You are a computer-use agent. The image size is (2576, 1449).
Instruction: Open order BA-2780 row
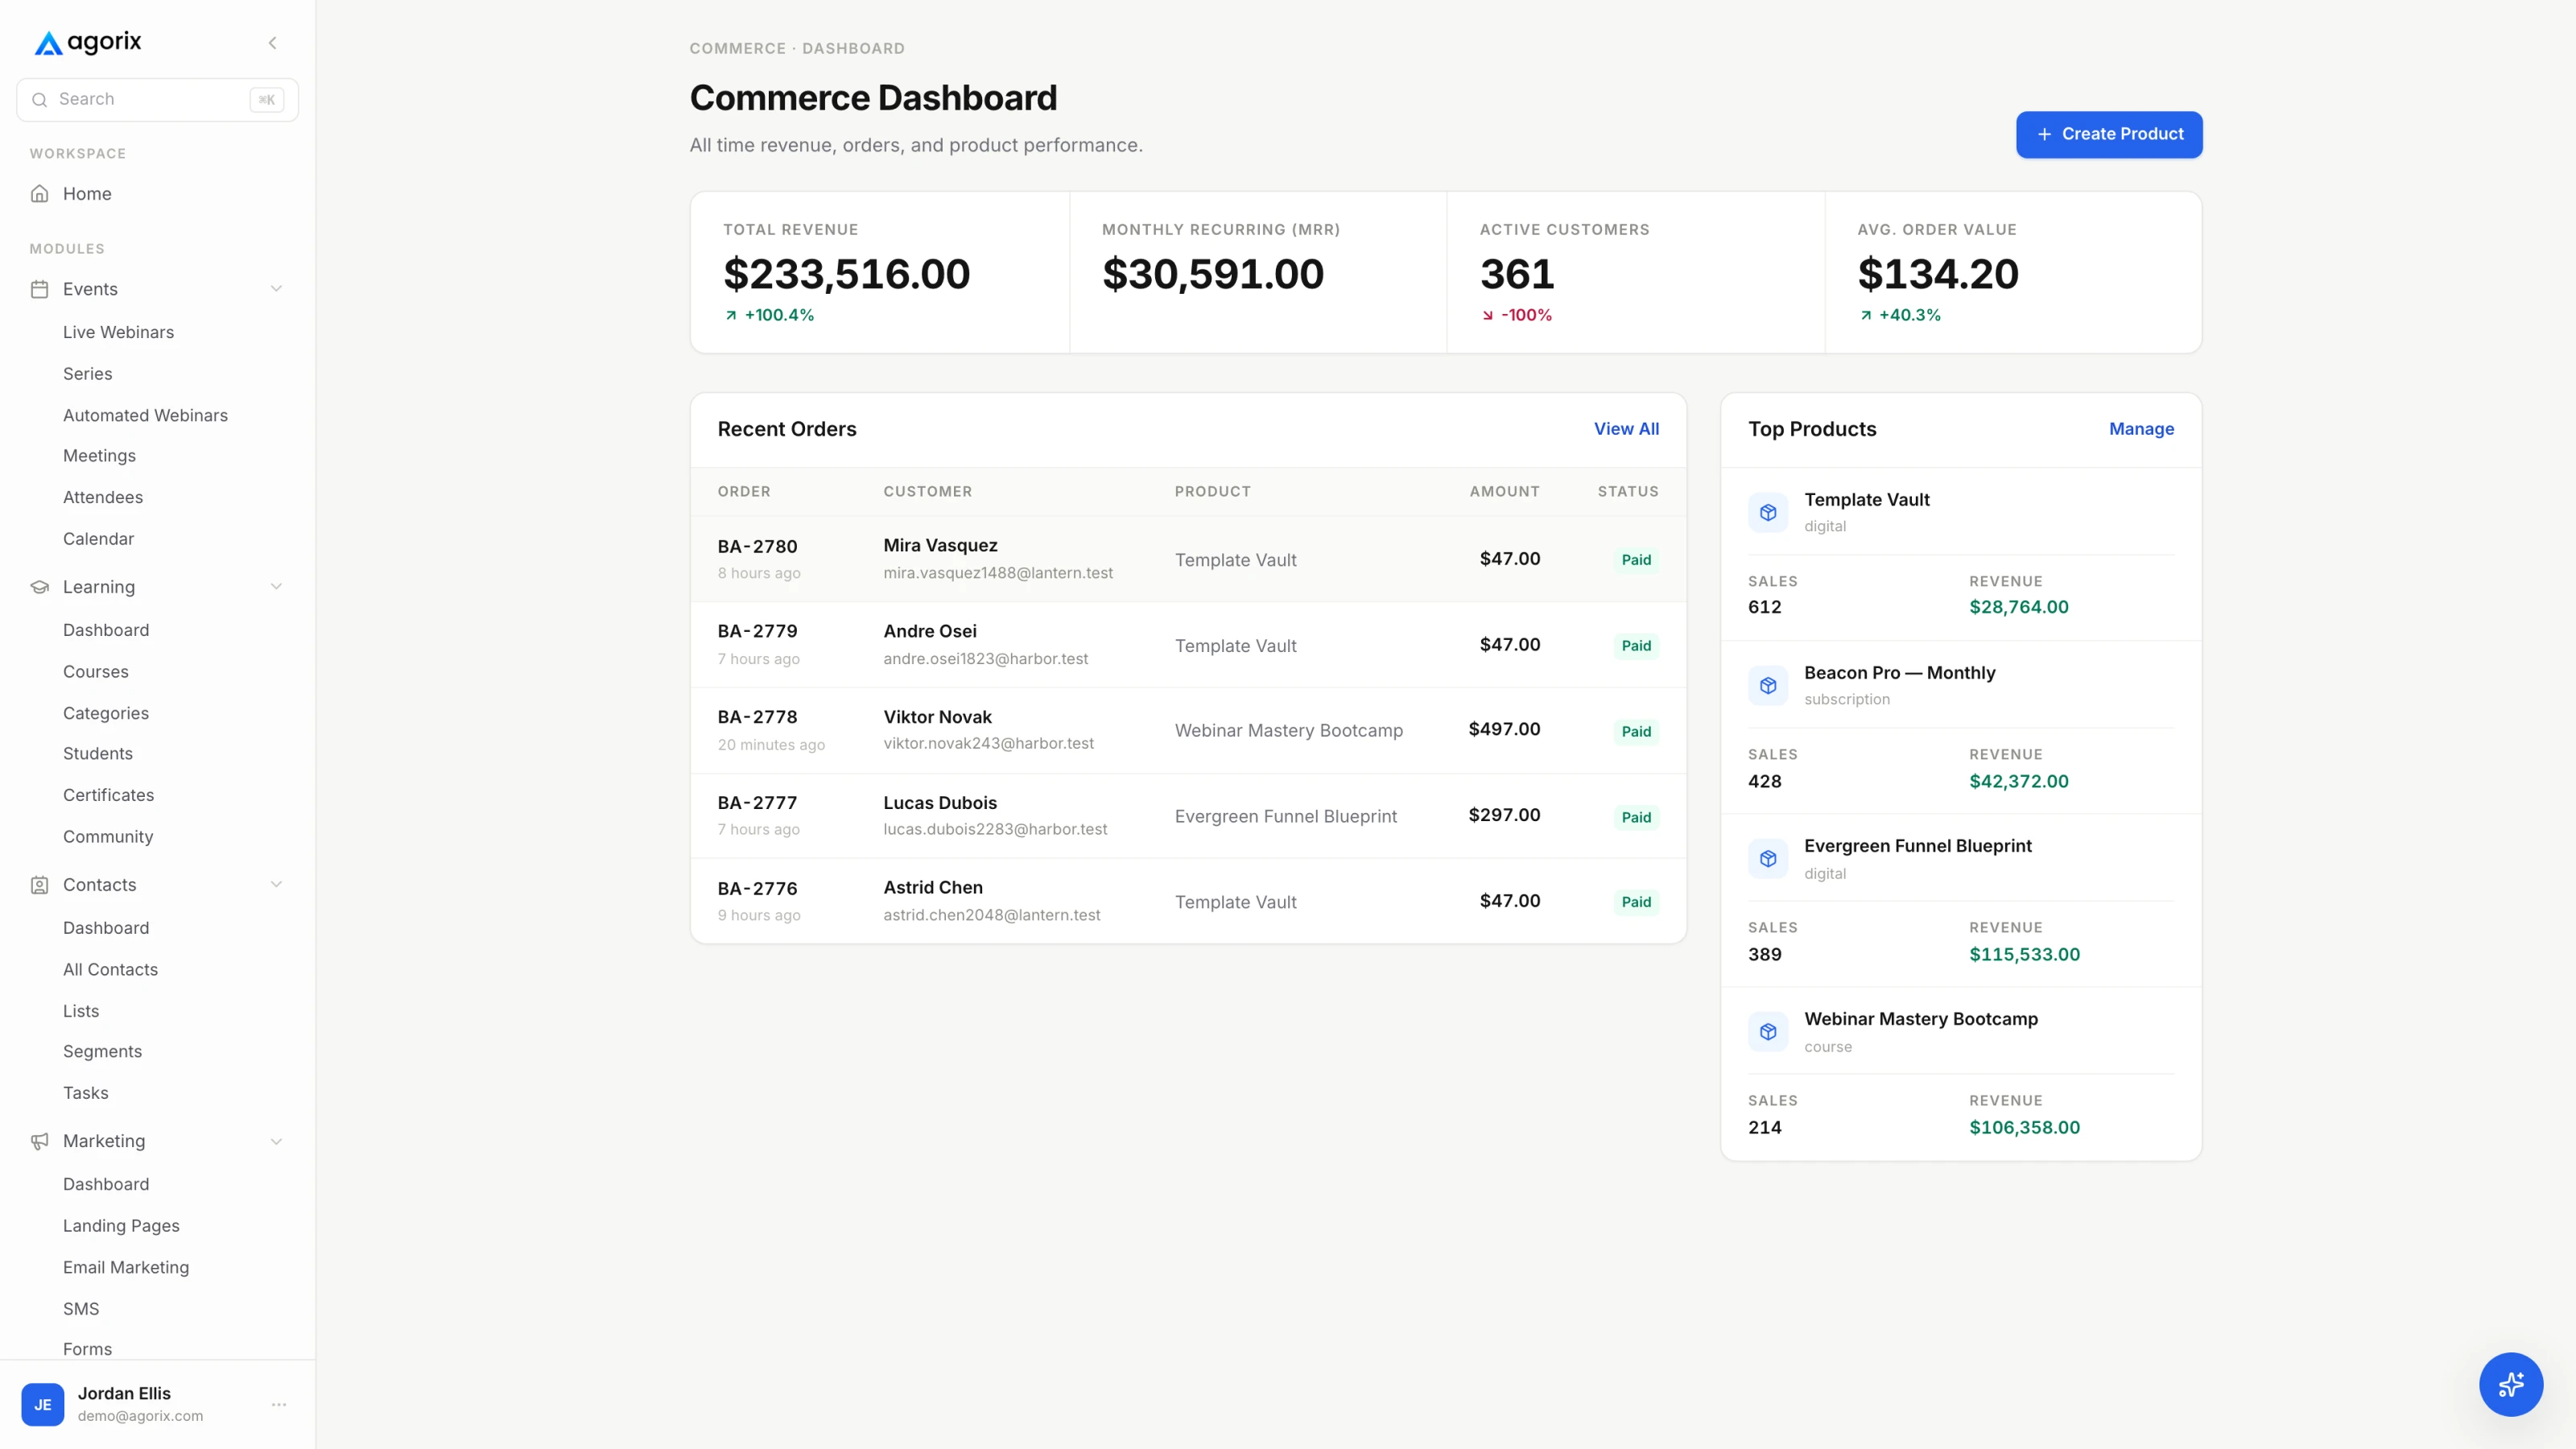pos(1188,559)
